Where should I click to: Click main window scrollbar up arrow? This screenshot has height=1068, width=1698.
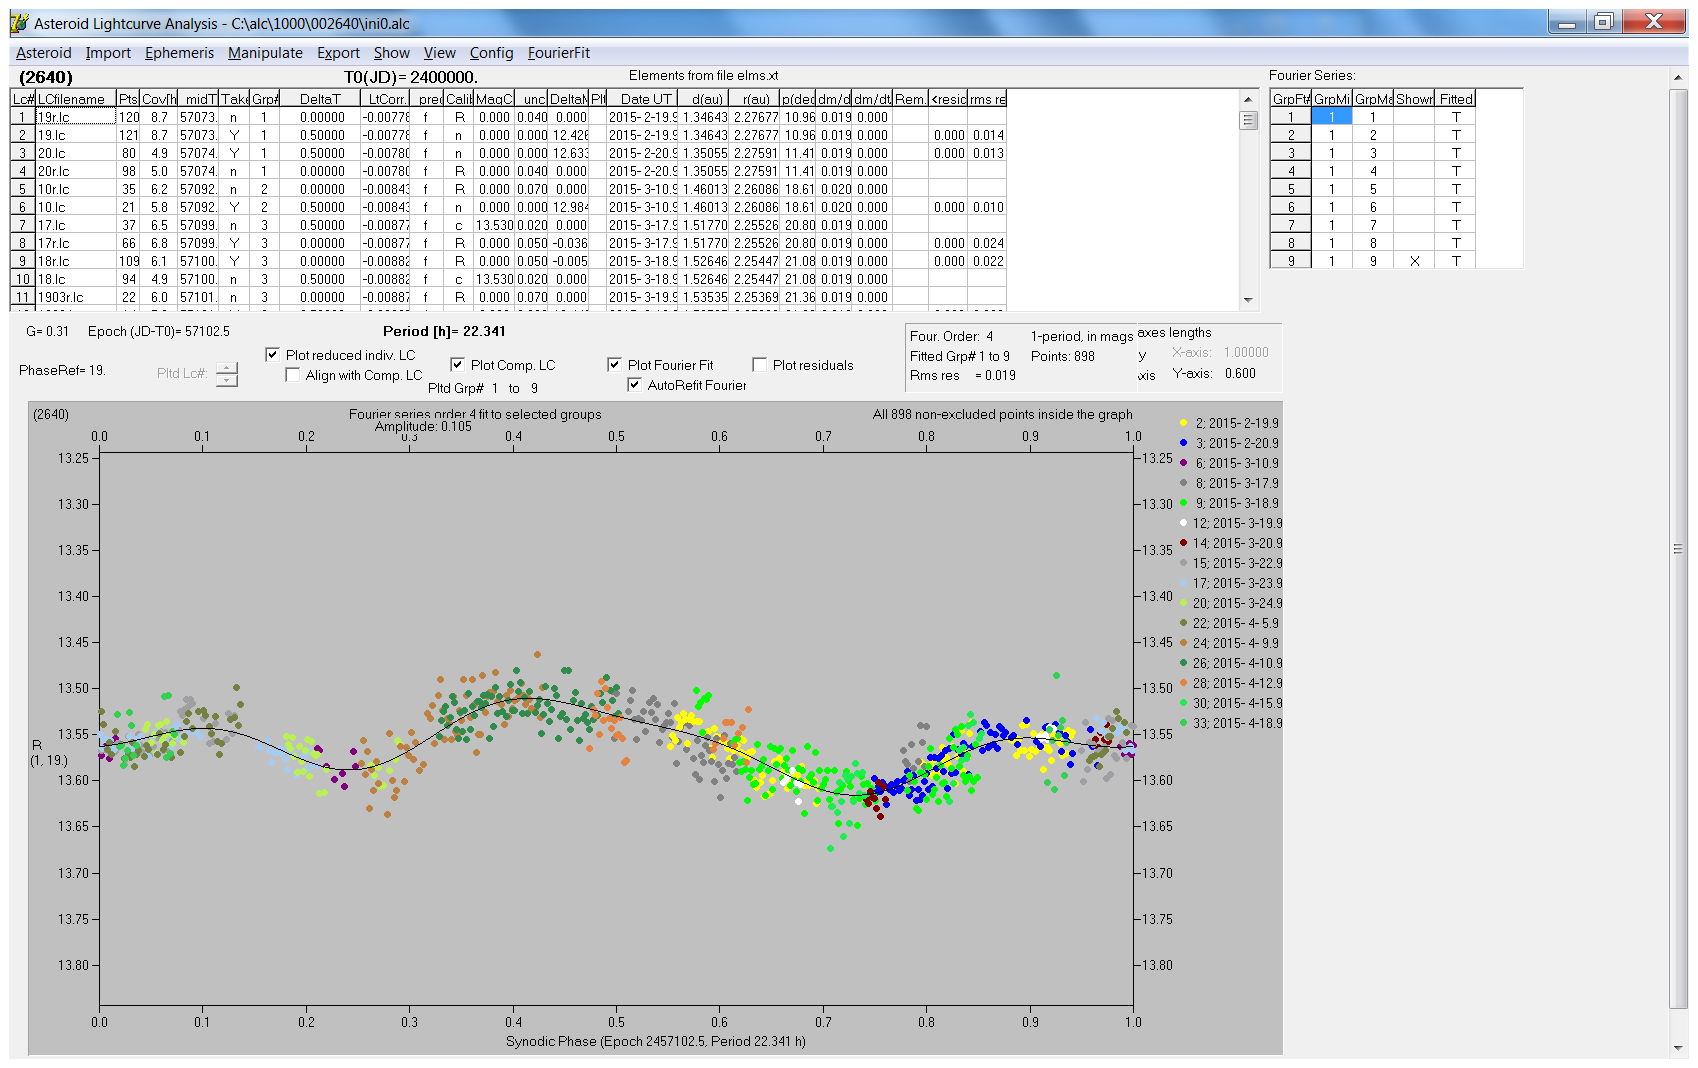pyautogui.click(x=1678, y=78)
